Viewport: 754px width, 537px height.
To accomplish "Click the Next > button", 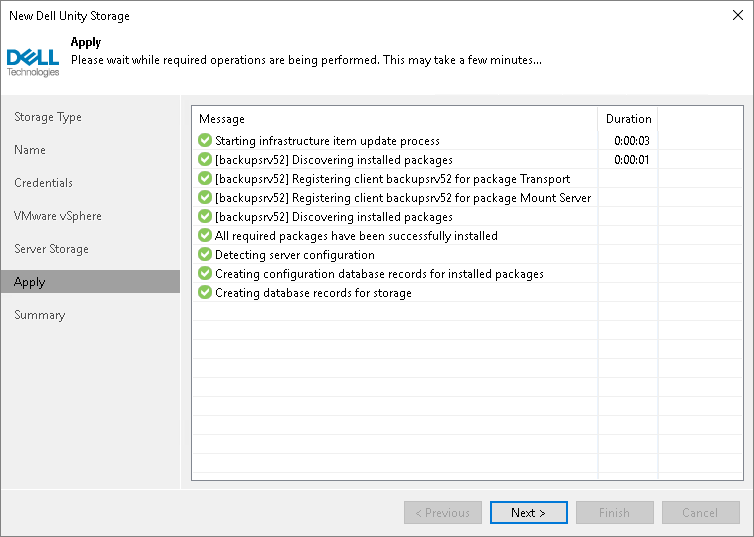I will point(528,512).
